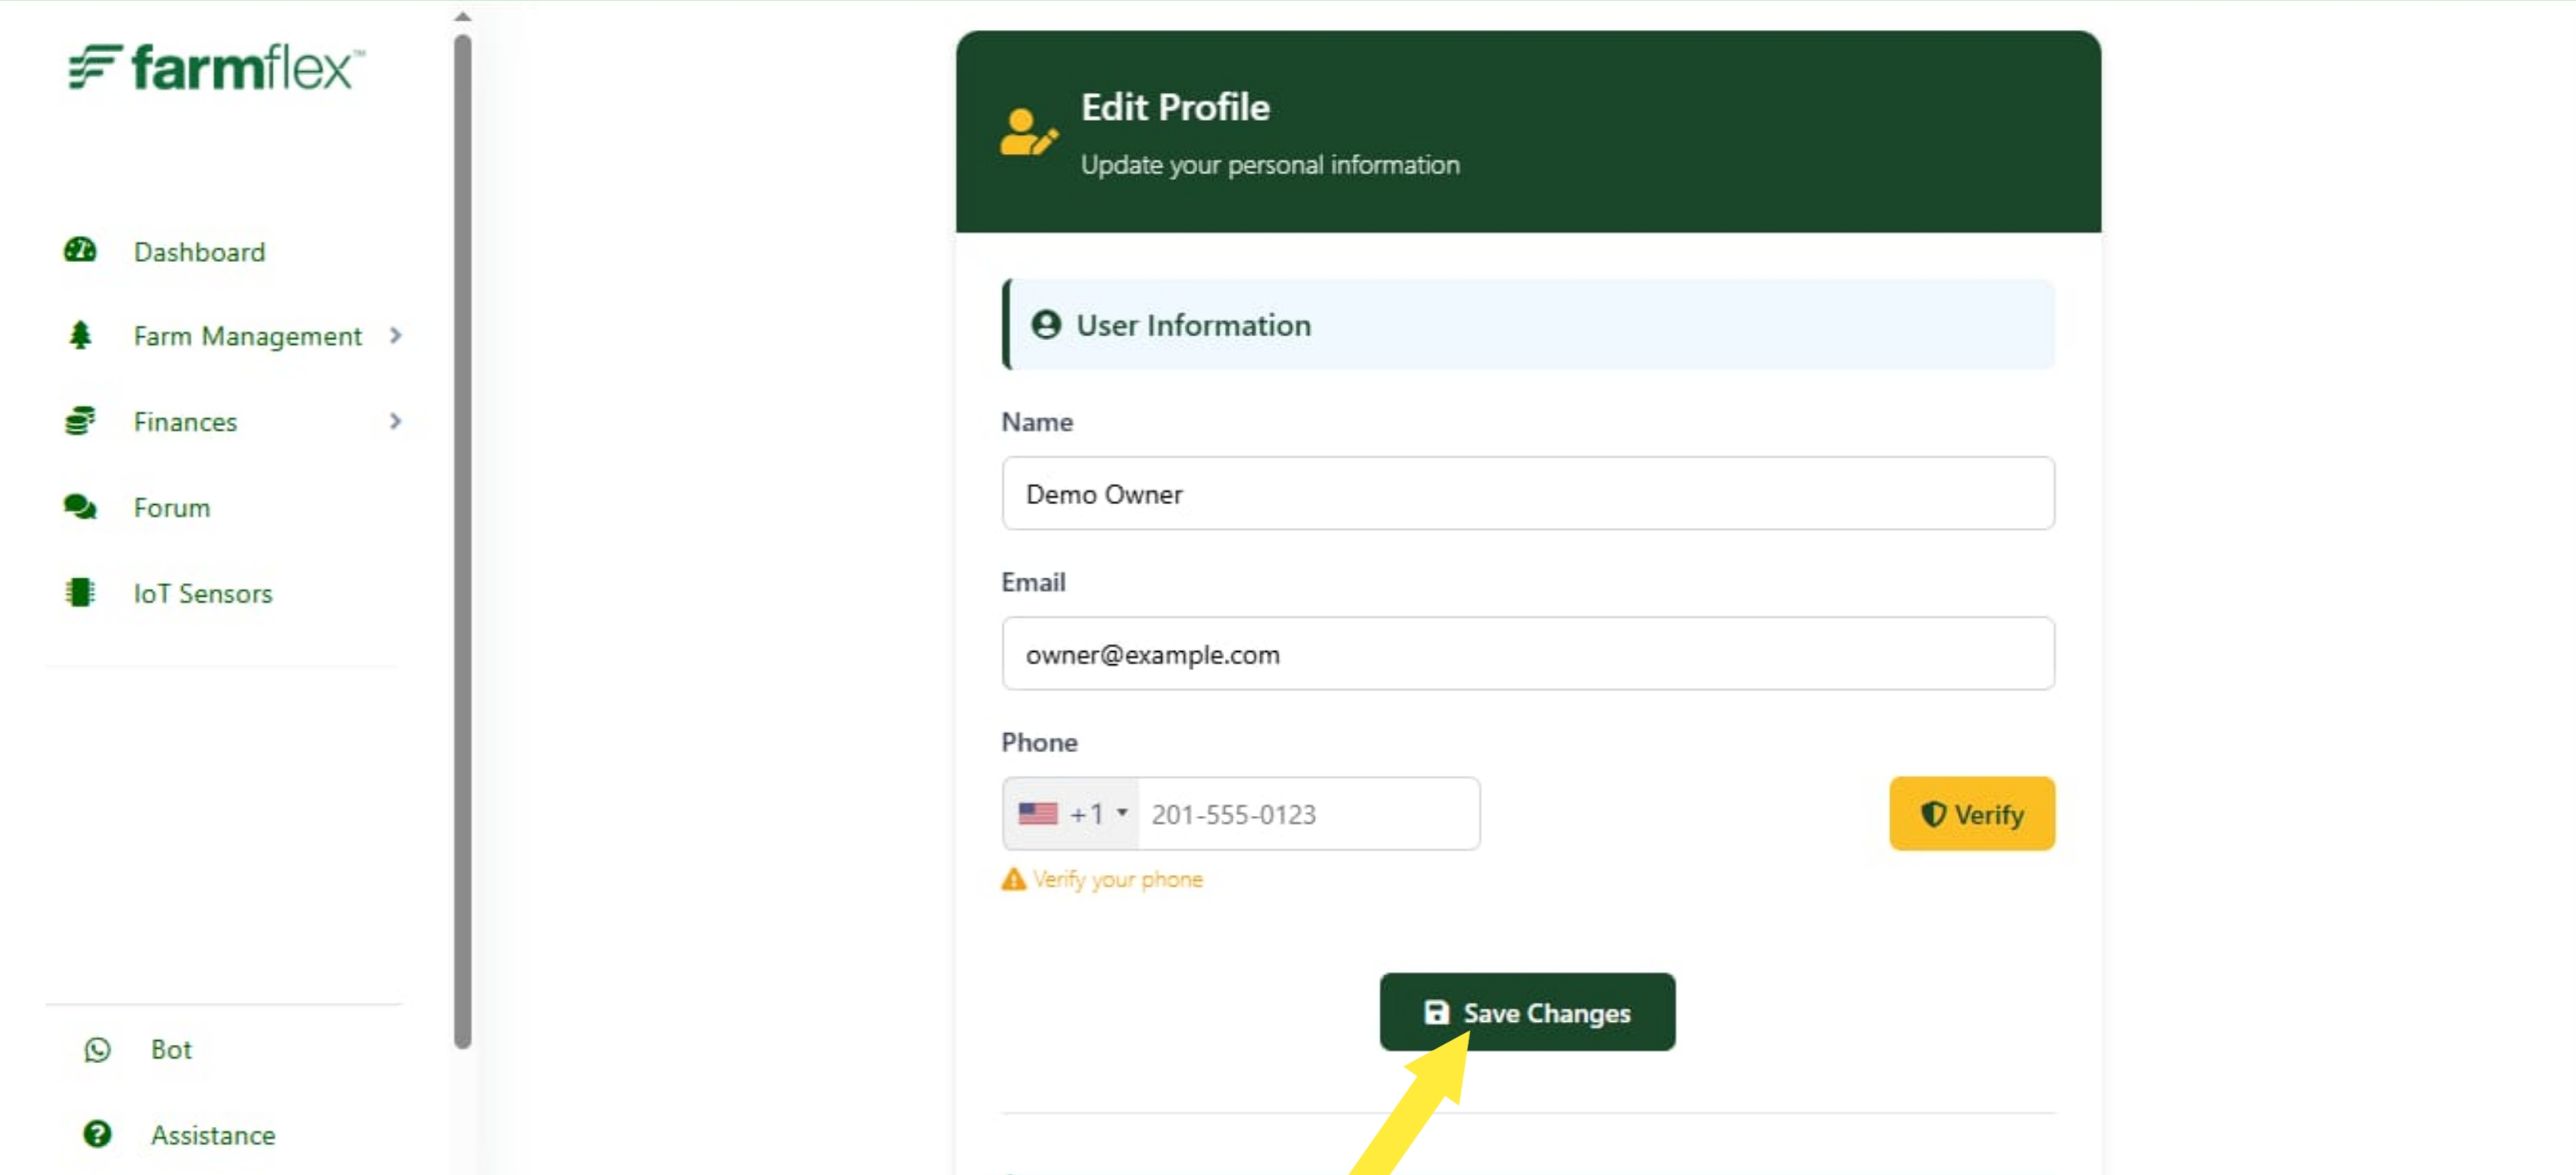Click the Edit Profile user-pen icon
This screenshot has height=1175, width=2576.
pos(1028,132)
